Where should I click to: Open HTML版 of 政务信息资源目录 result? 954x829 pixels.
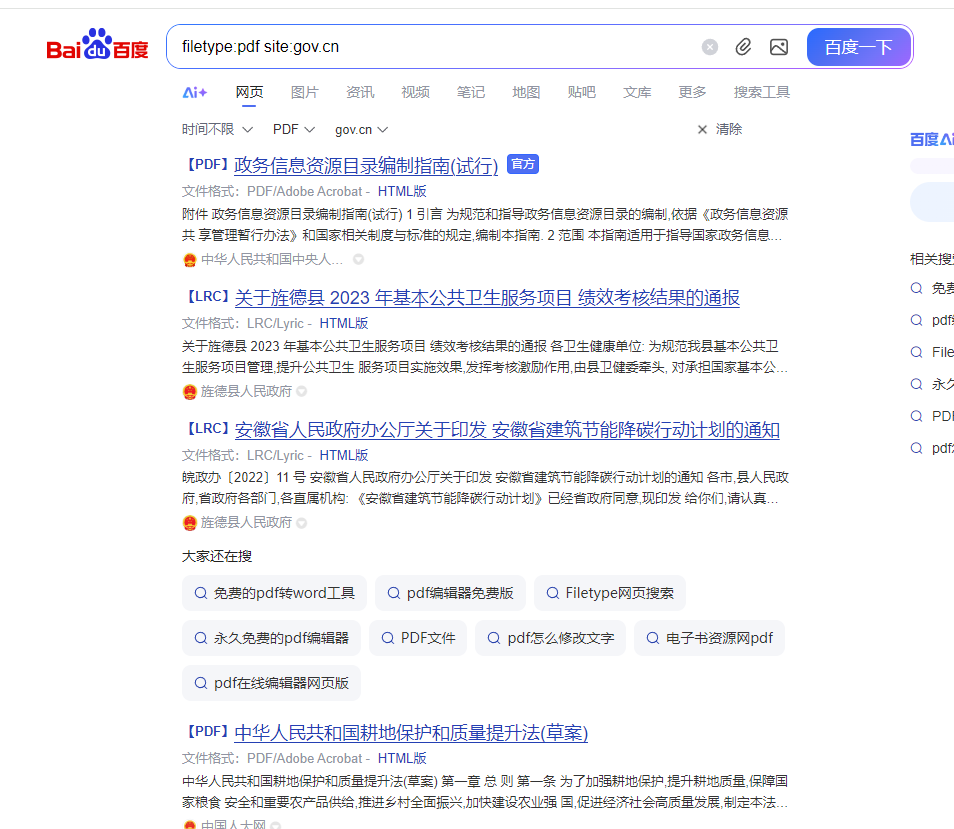point(402,192)
